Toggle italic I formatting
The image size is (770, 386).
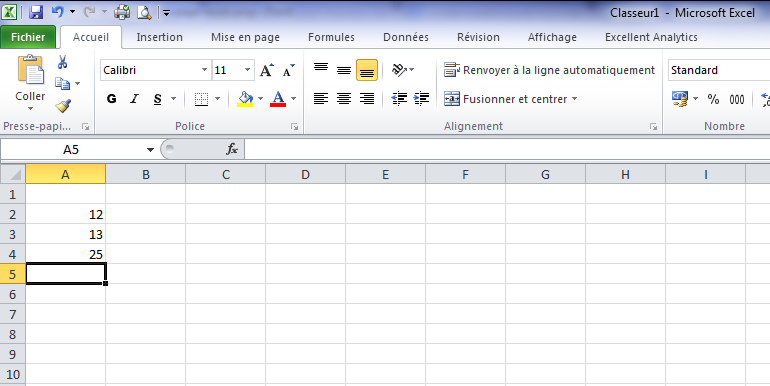(134, 99)
